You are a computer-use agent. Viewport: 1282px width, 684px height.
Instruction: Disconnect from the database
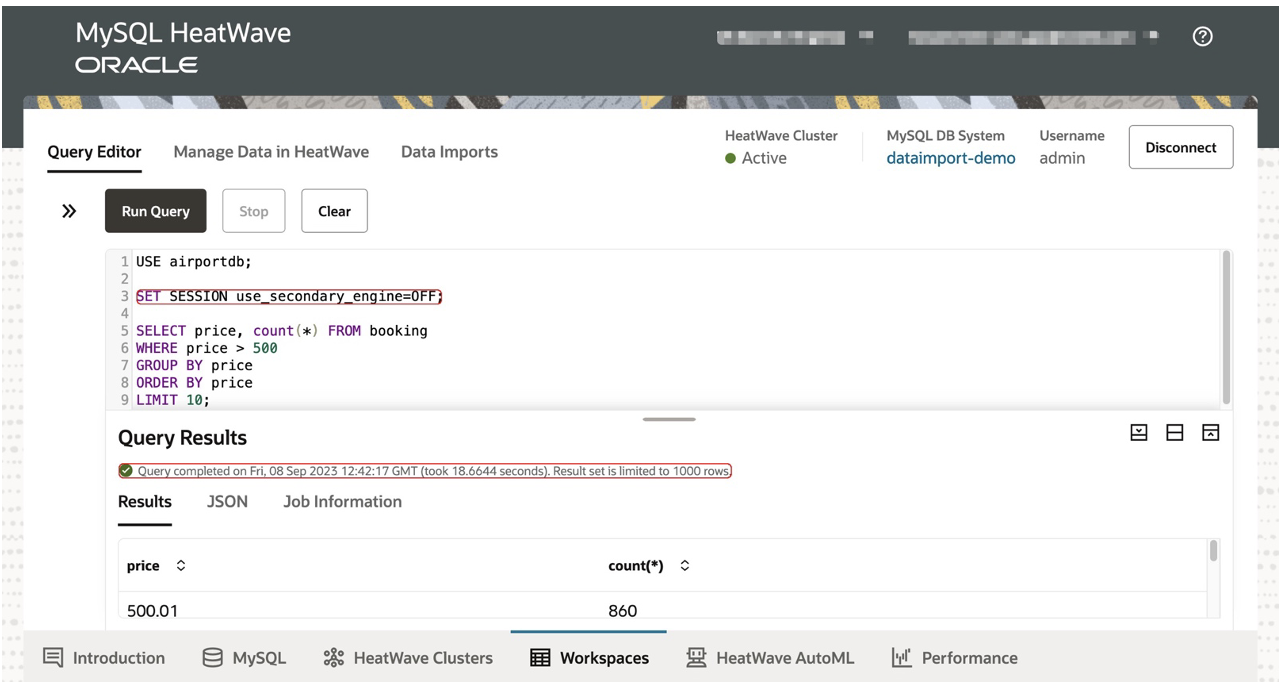tap(1181, 147)
